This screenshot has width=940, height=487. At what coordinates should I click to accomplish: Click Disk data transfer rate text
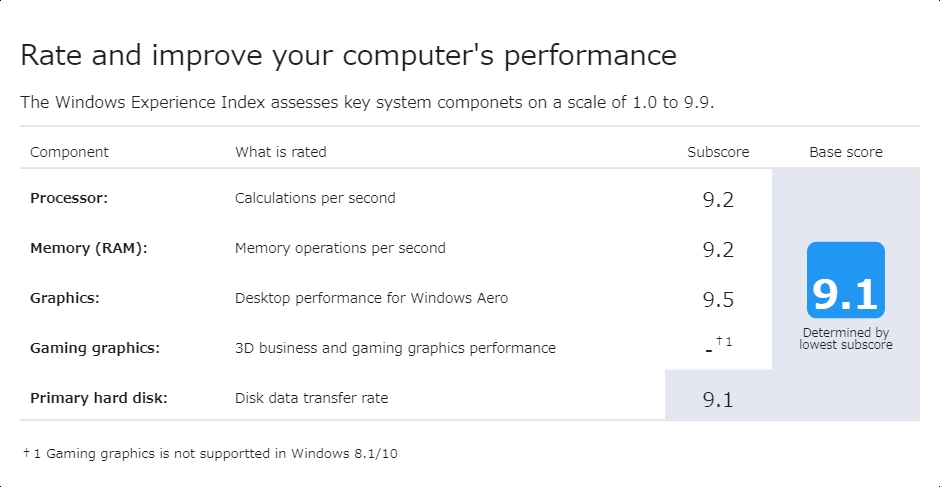point(311,398)
